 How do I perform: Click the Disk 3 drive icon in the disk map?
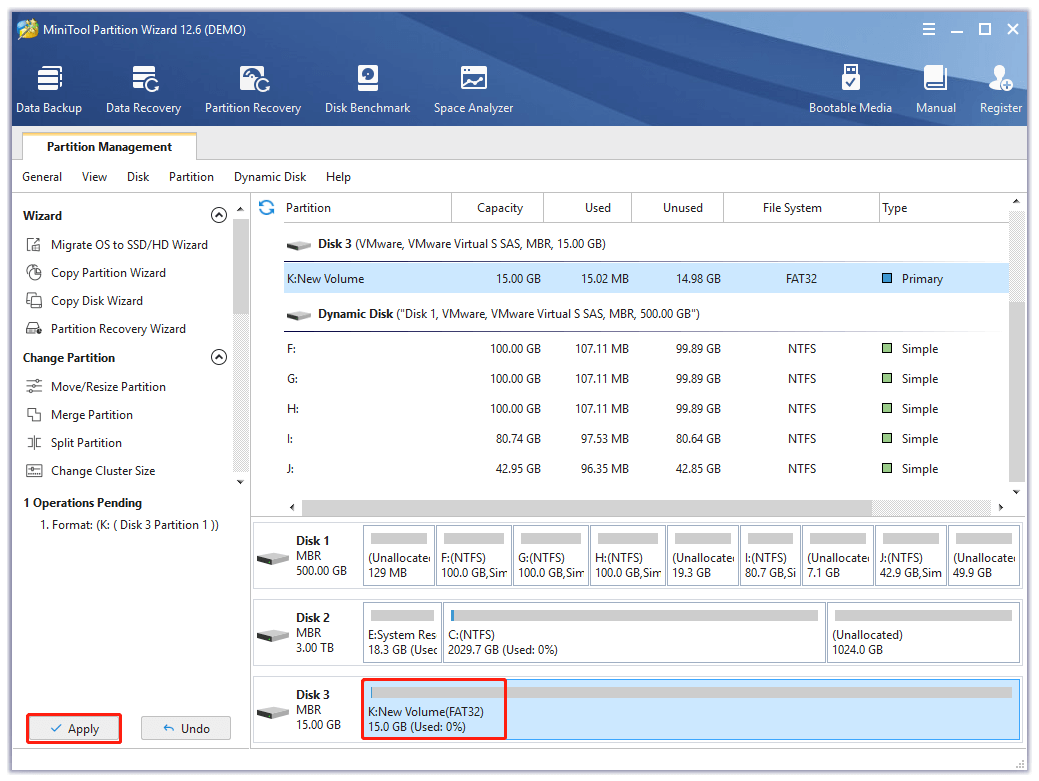(x=273, y=712)
